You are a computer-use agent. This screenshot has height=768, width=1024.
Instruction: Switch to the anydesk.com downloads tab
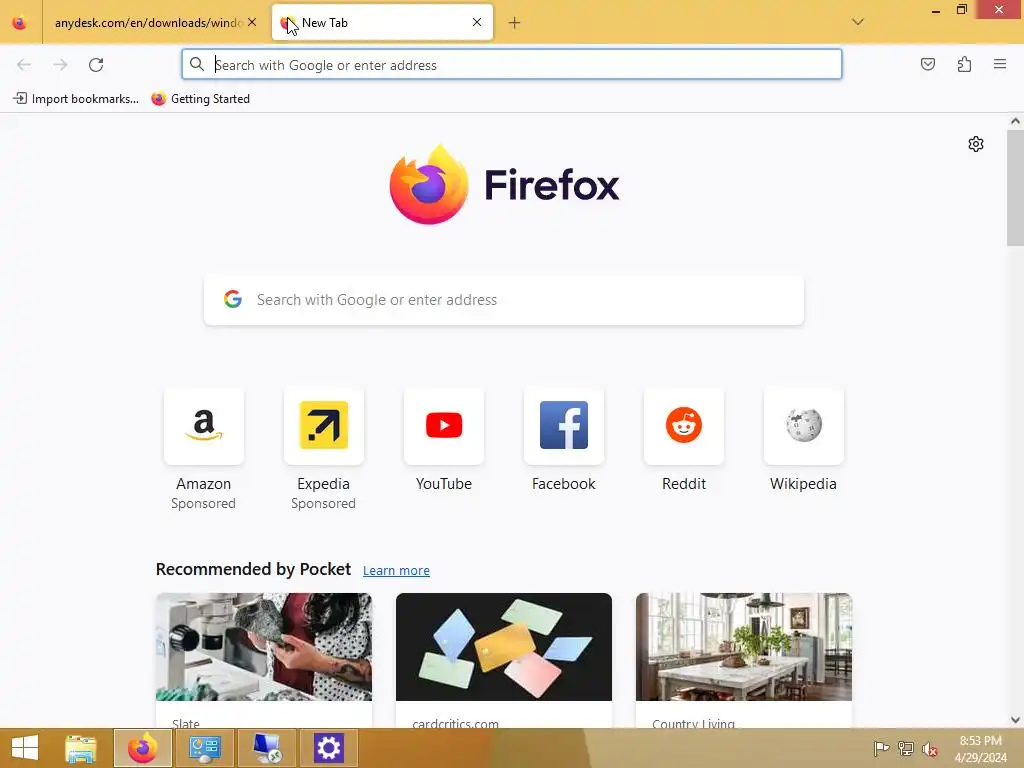[148, 23]
